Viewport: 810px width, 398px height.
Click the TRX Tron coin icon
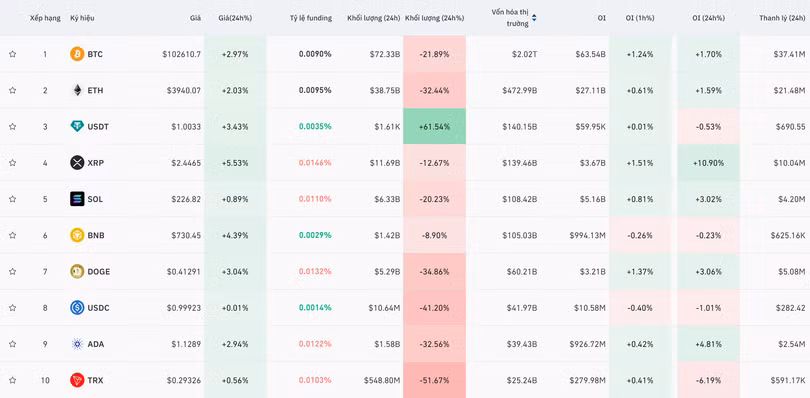pos(77,380)
